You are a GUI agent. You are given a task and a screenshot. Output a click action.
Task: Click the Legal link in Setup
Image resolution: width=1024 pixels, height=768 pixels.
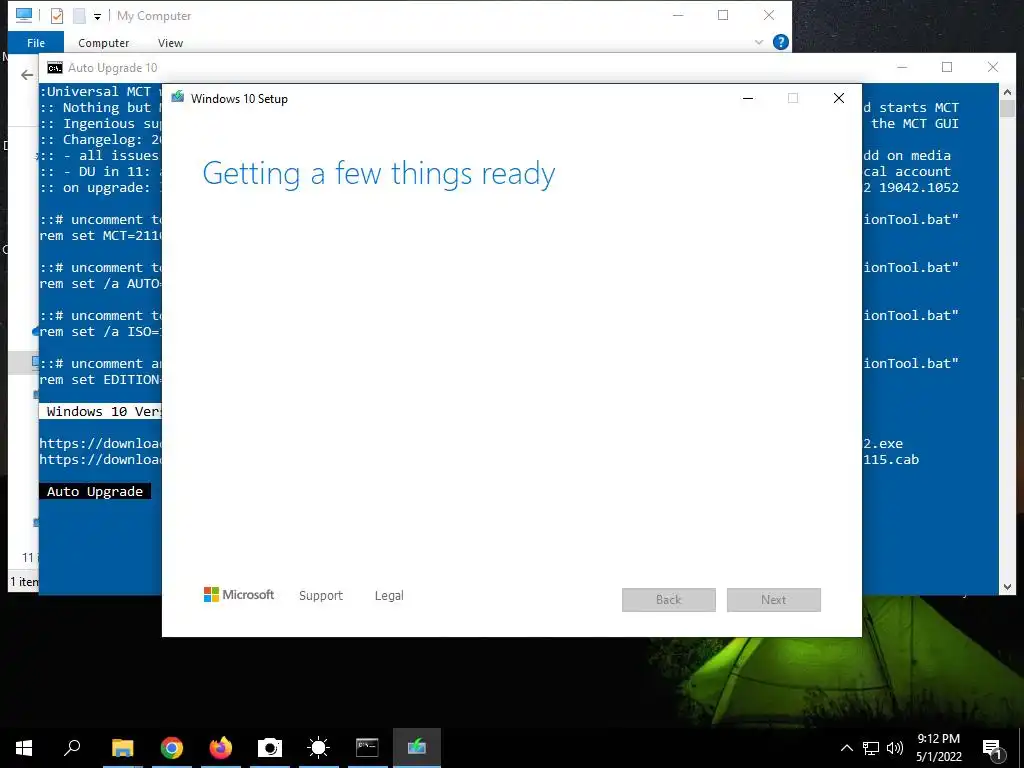coord(389,596)
